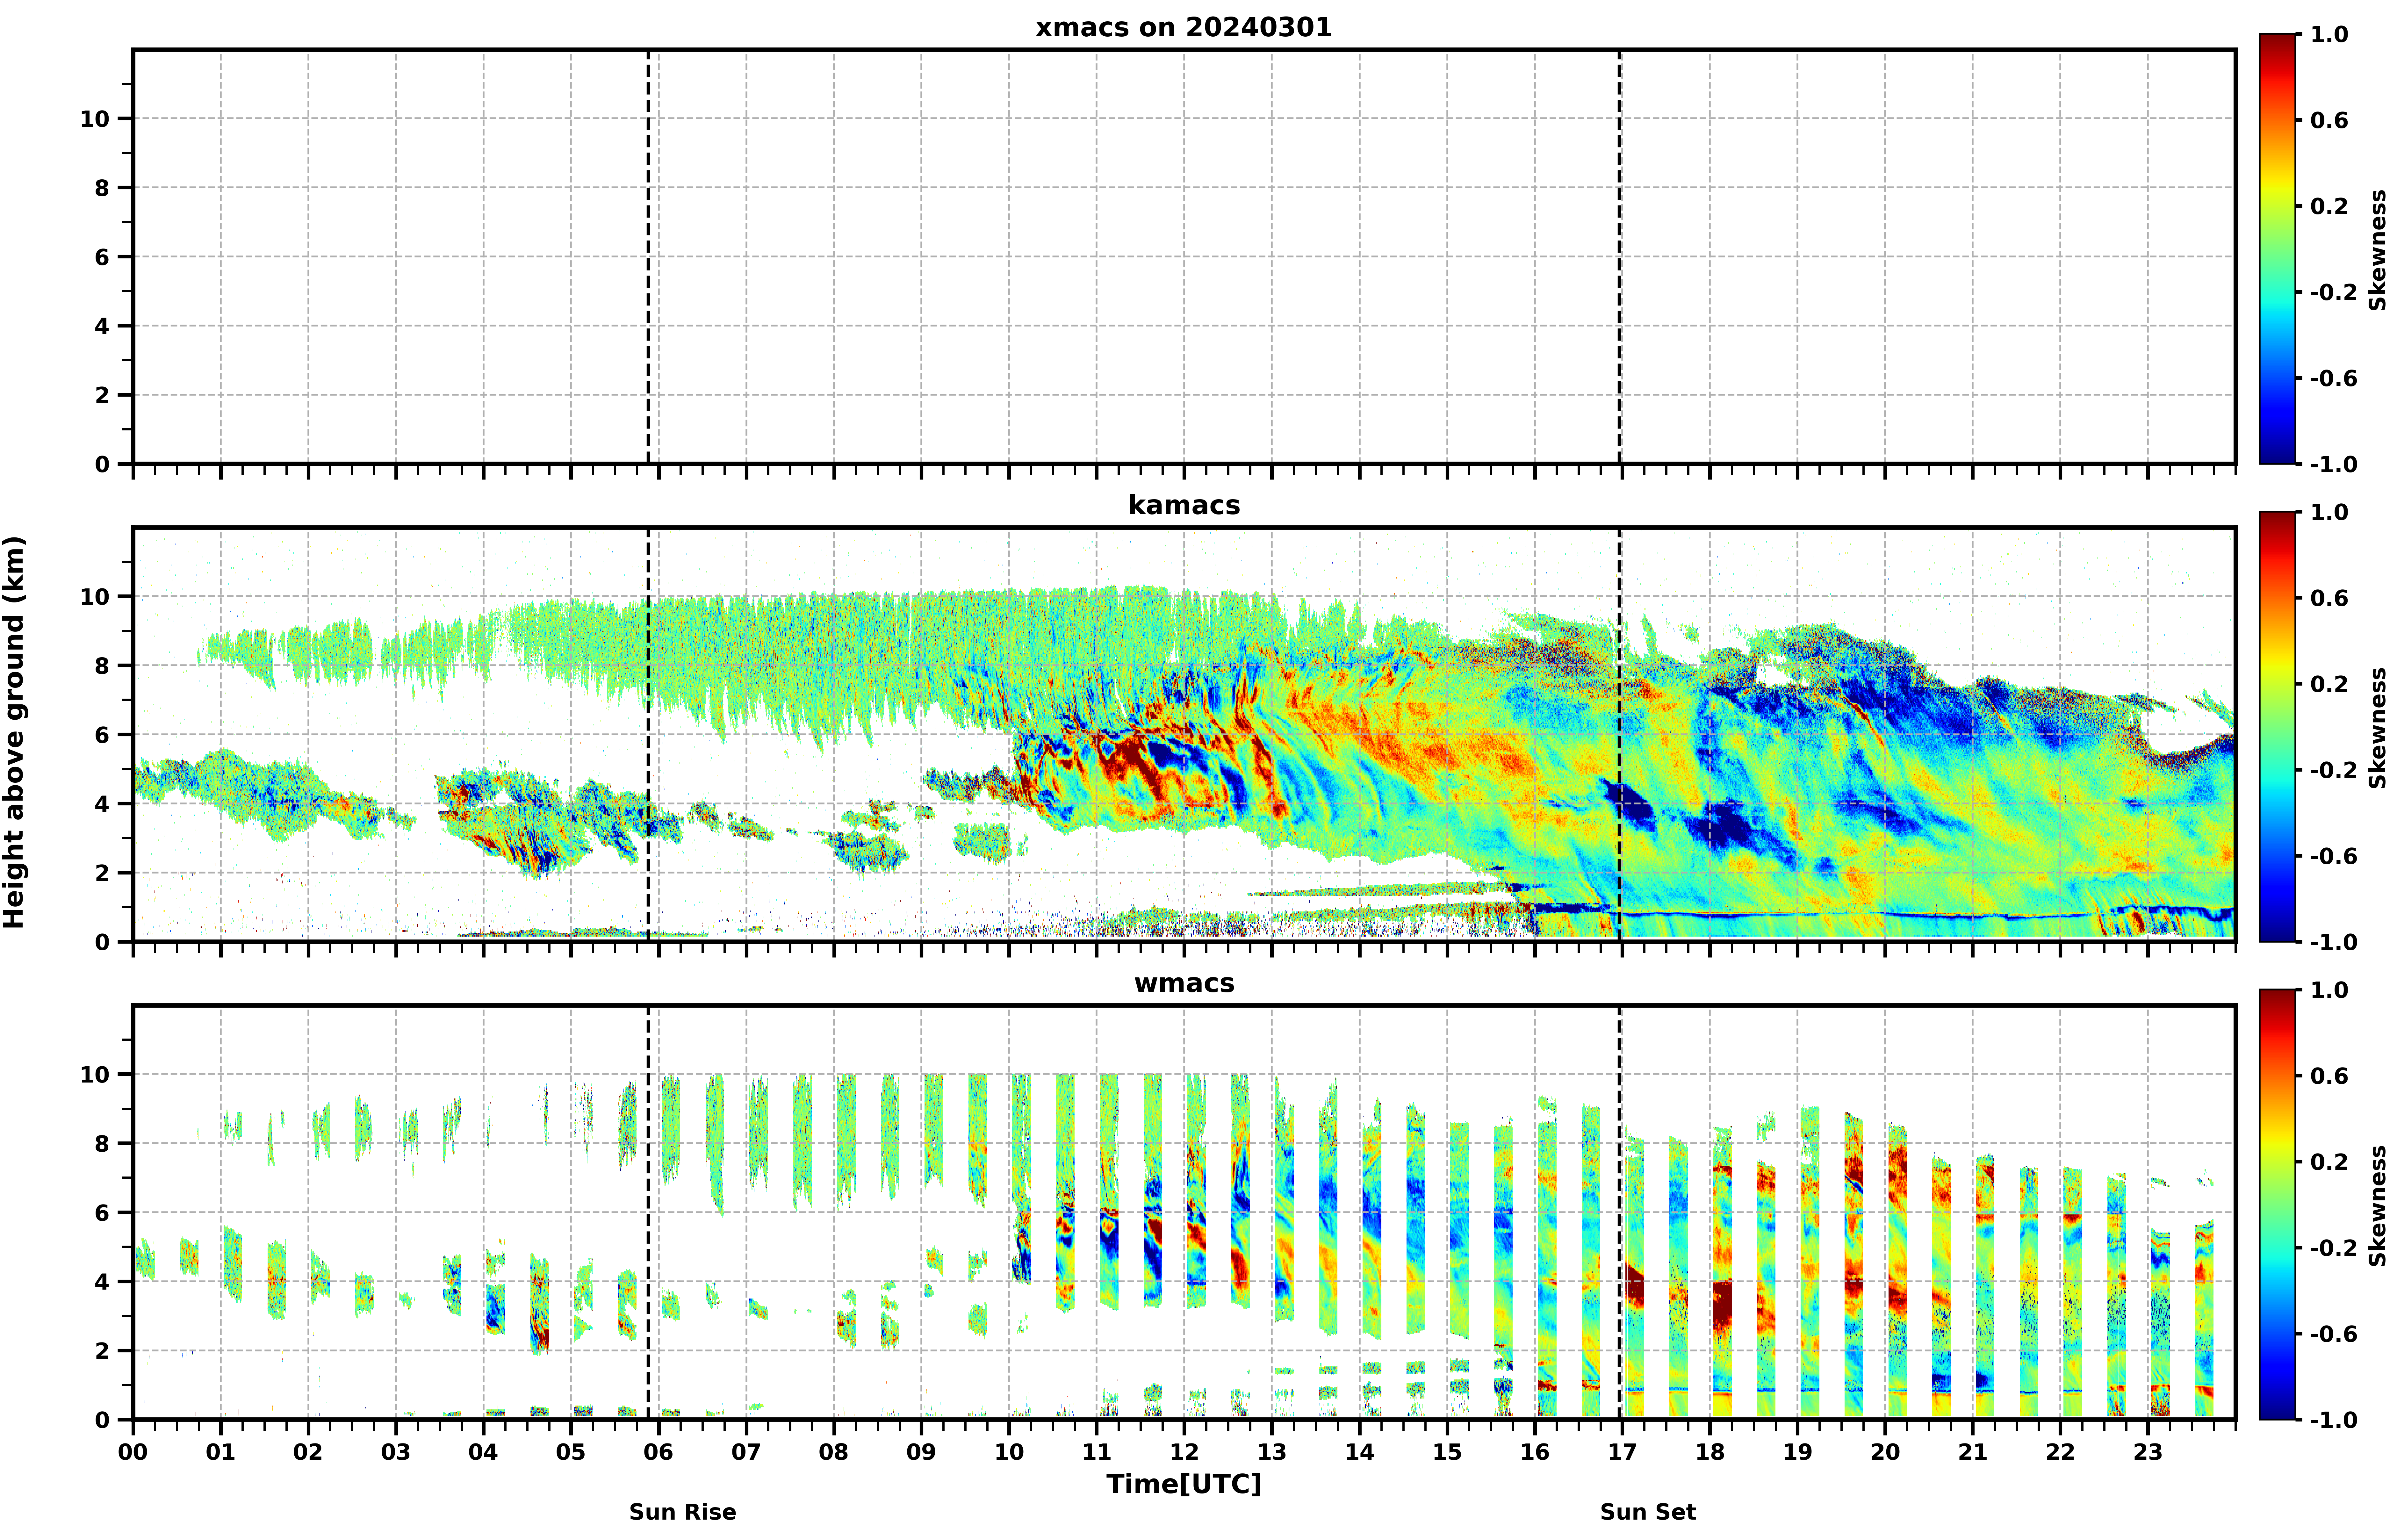Click the 'kamacs' panel title

tap(1184, 505)
